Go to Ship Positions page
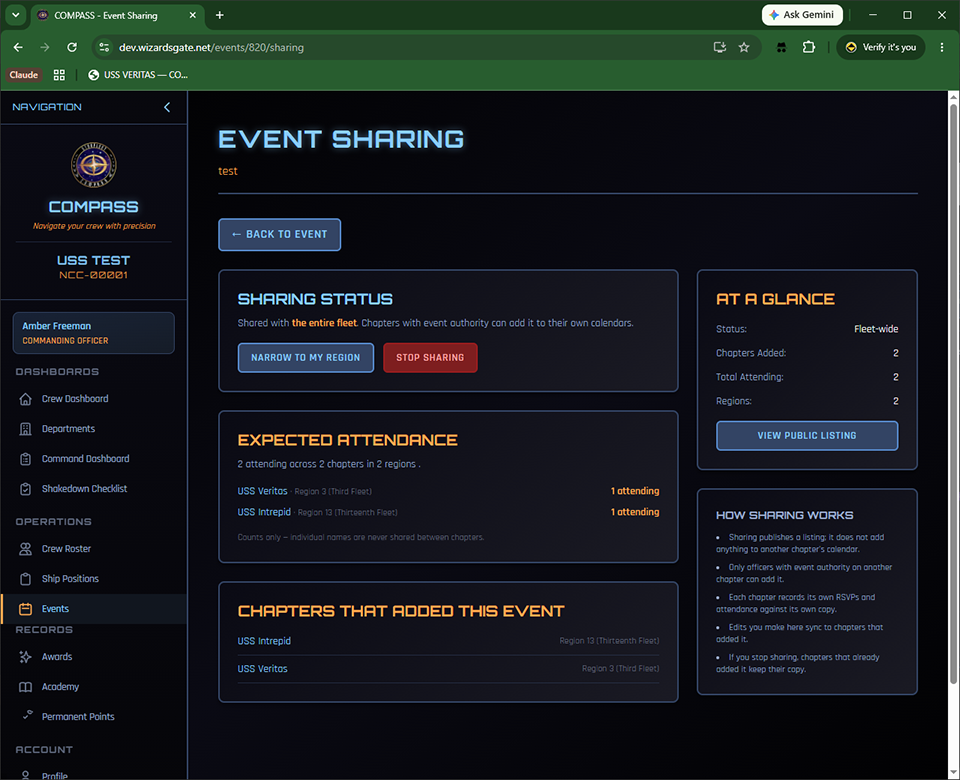The width and height of the screenshot is (960, 780). point(94,579)
